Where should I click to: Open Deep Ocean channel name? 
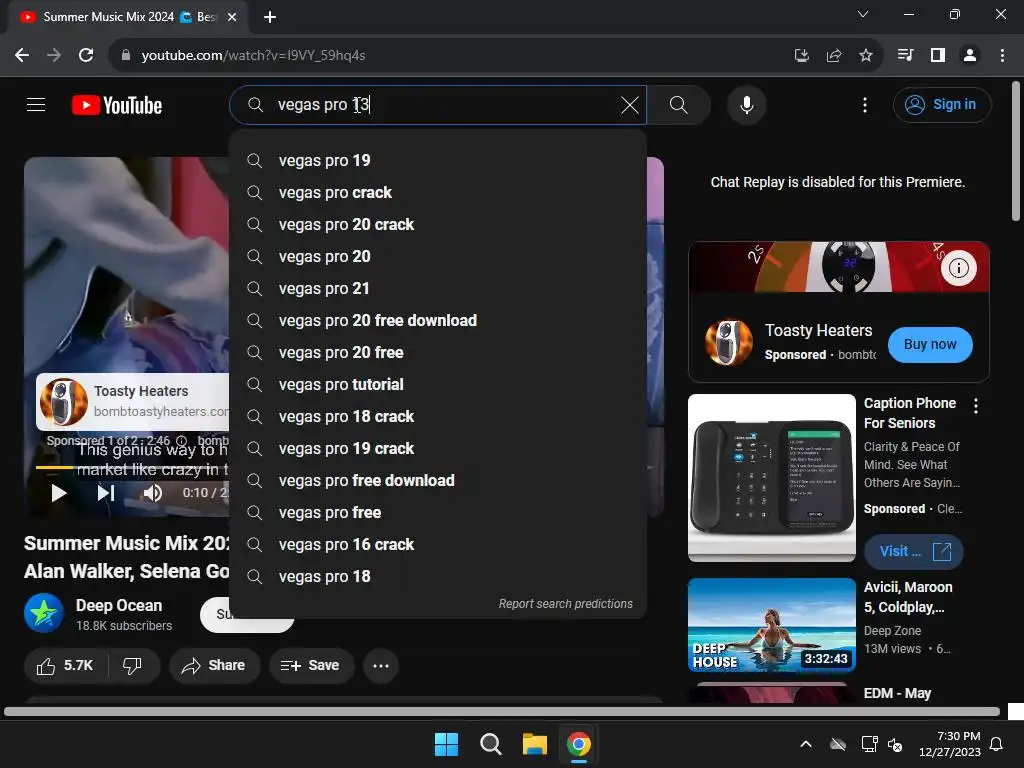119,605
